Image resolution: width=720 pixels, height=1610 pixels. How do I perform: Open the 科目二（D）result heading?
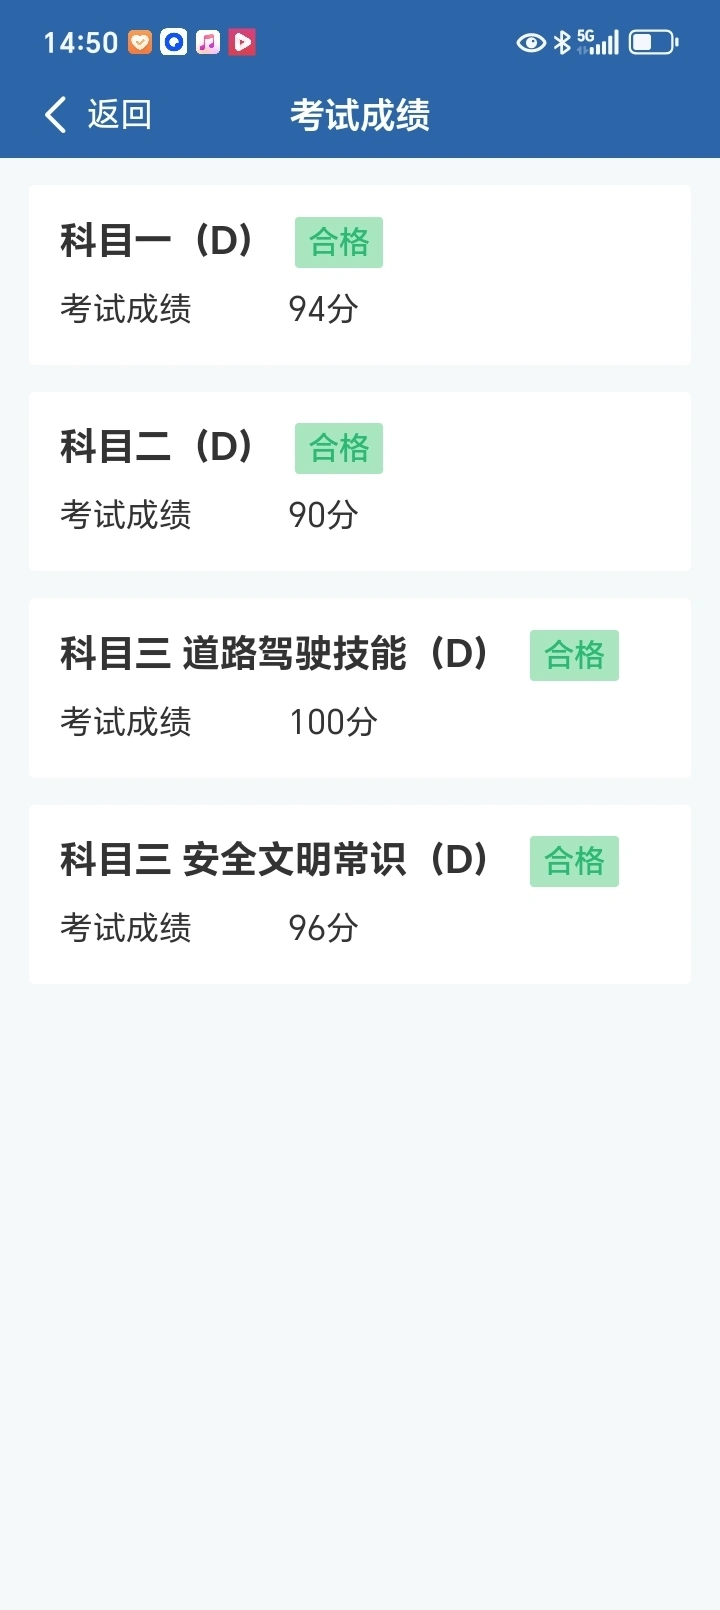[x=157, y=447]
